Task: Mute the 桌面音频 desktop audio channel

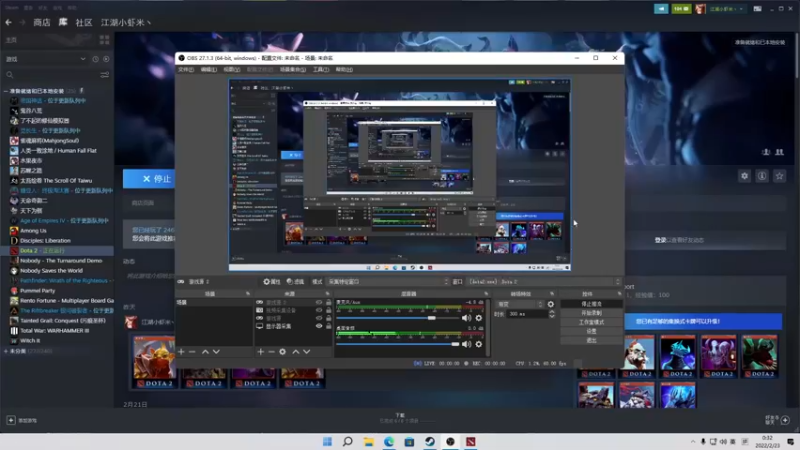Action: click(466, 344)
